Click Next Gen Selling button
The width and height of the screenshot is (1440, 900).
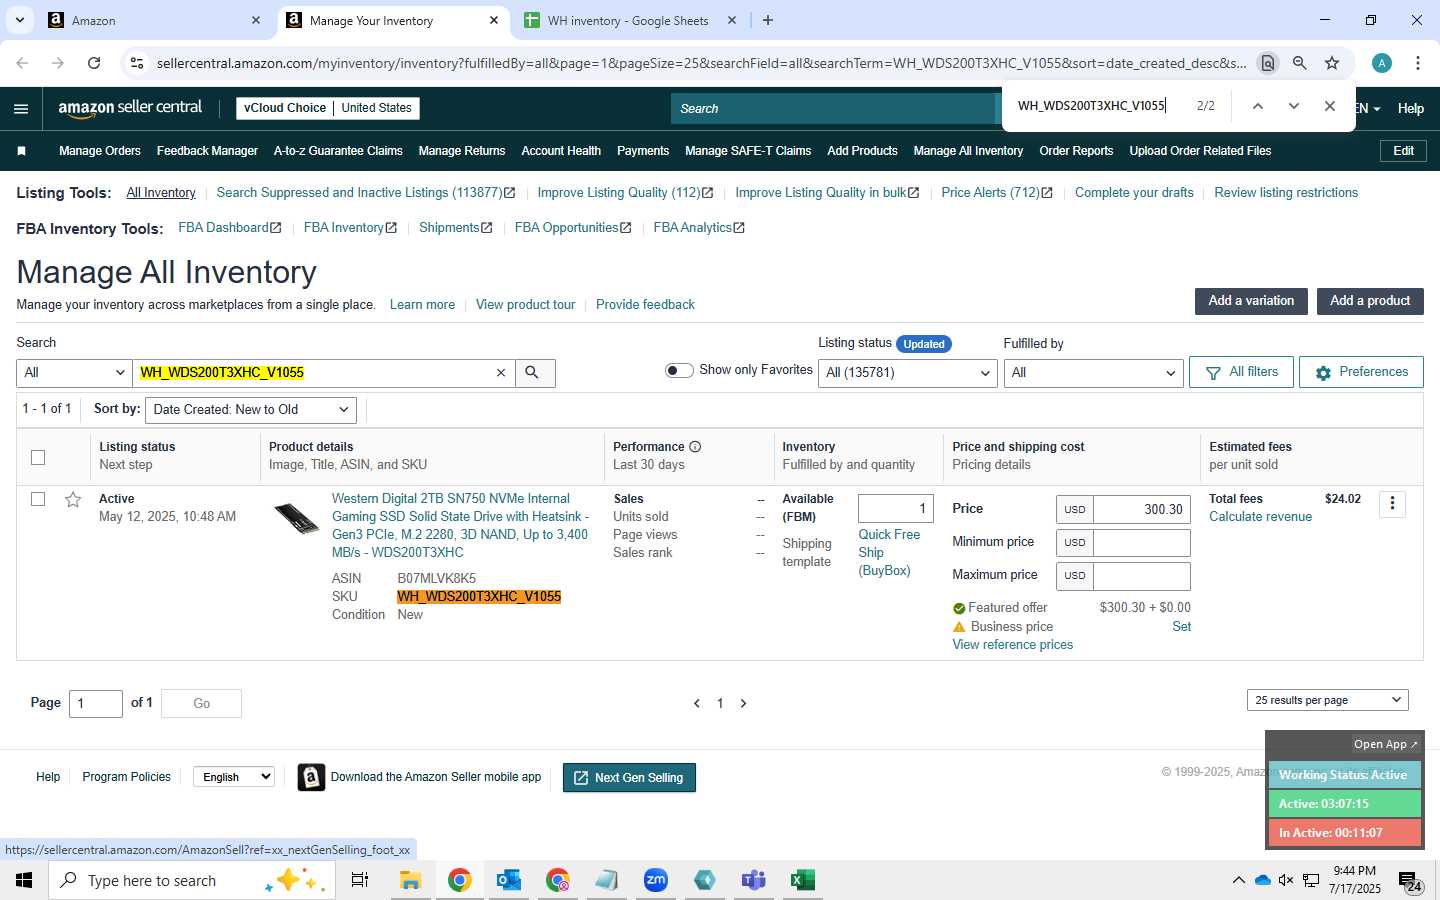click(x=629, y=778)
